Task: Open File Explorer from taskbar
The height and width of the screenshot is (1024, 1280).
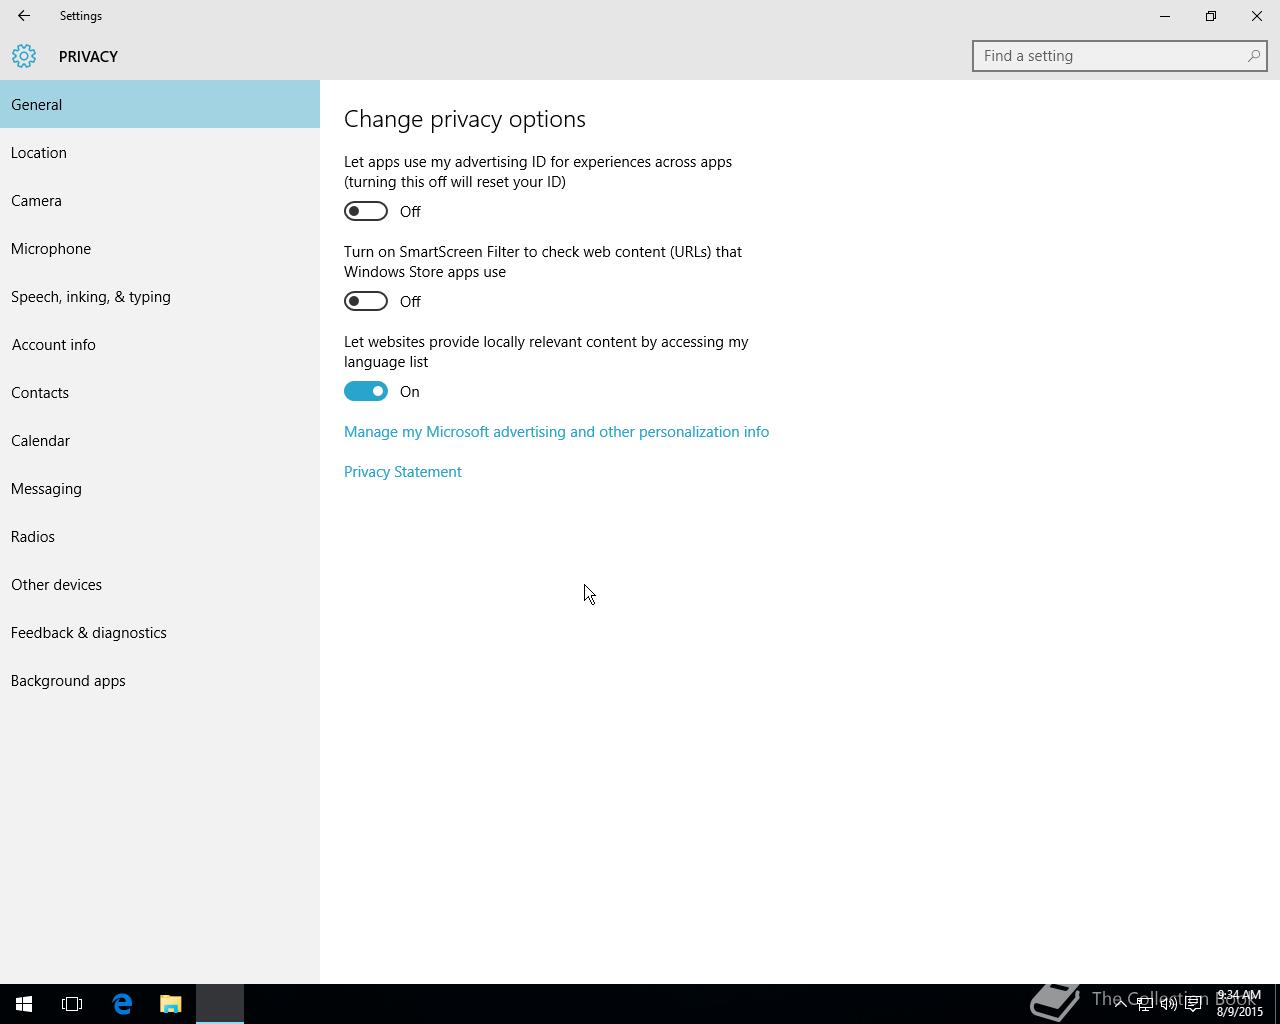Action: click(170, 1004)
